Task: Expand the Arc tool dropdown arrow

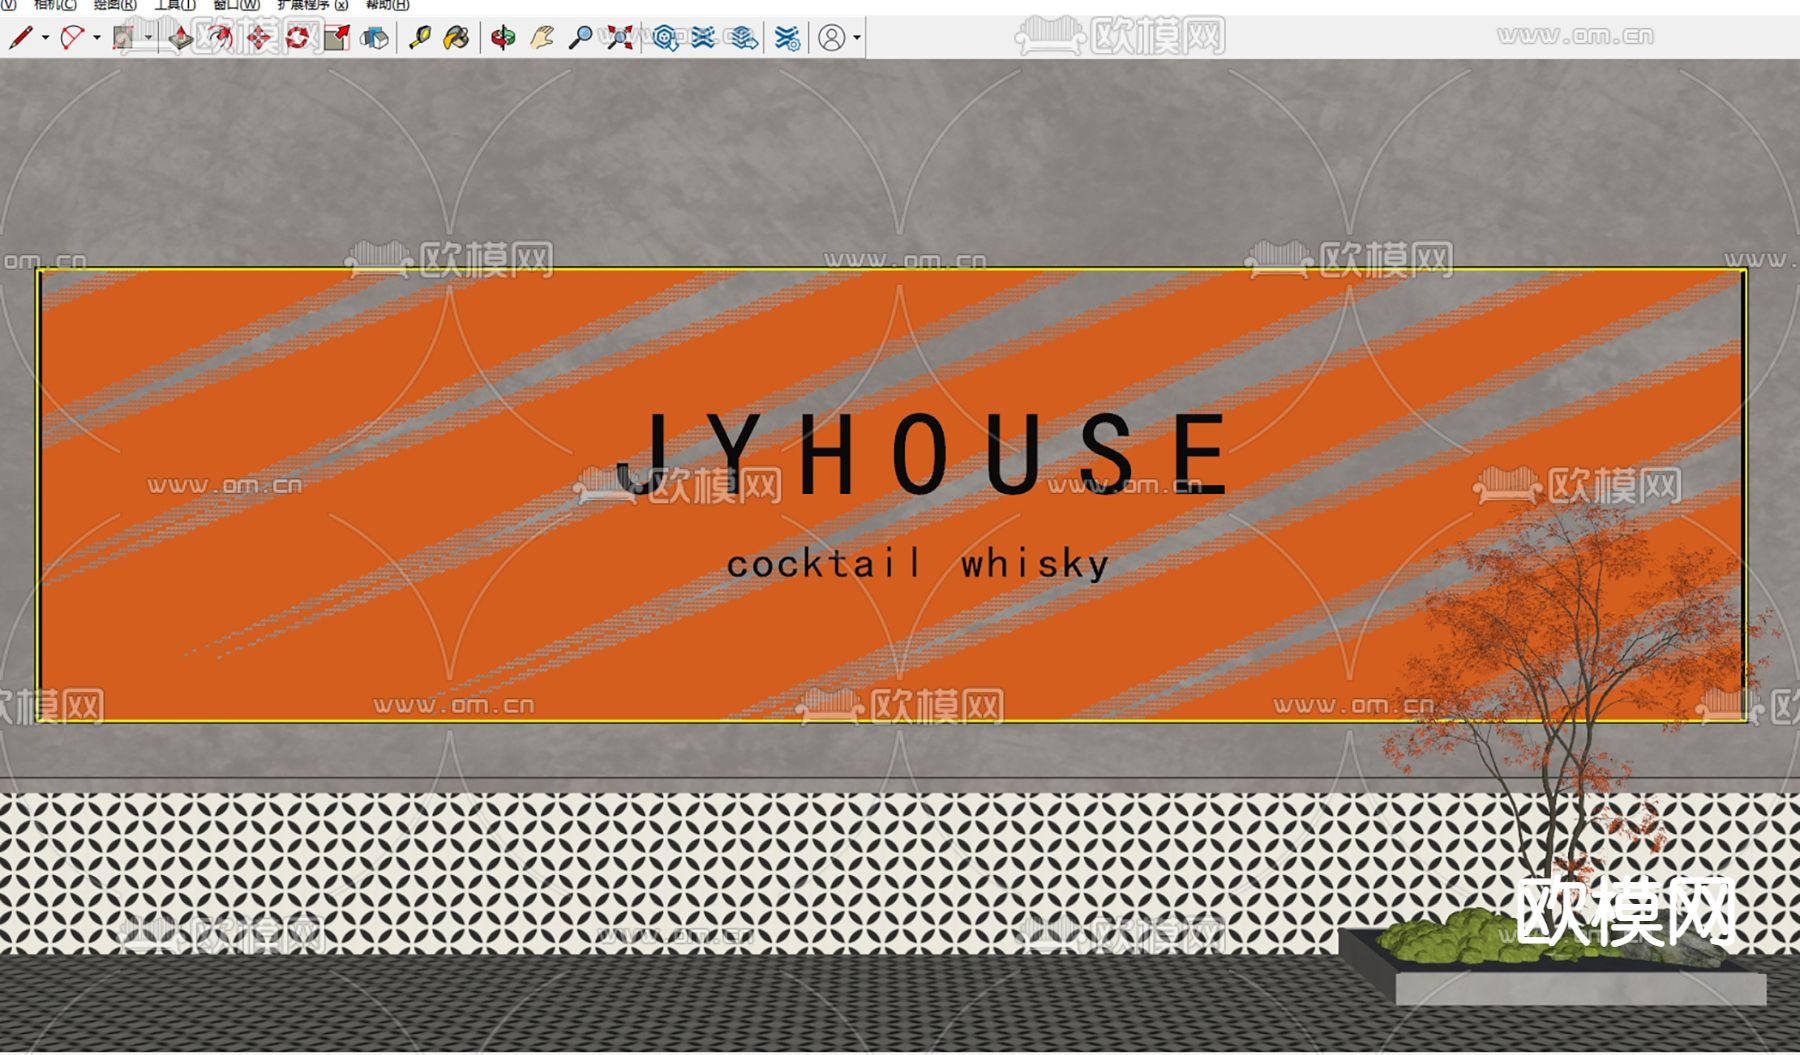Action: pos(97,38)
